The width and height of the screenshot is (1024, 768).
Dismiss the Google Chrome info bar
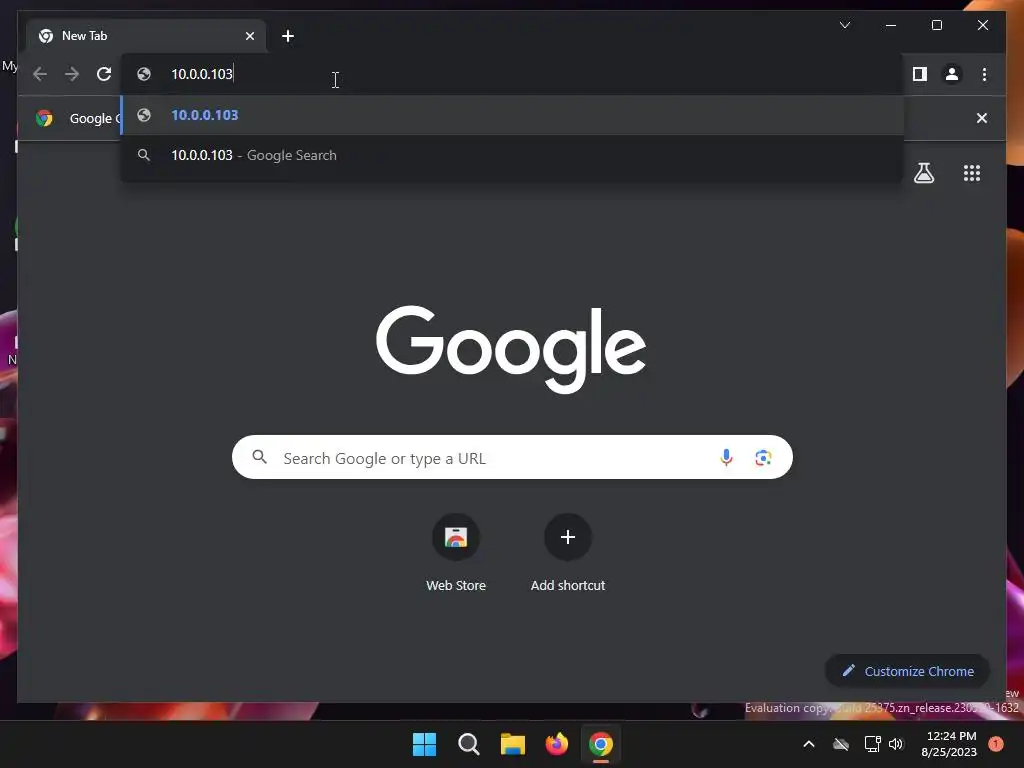point(982,118)
